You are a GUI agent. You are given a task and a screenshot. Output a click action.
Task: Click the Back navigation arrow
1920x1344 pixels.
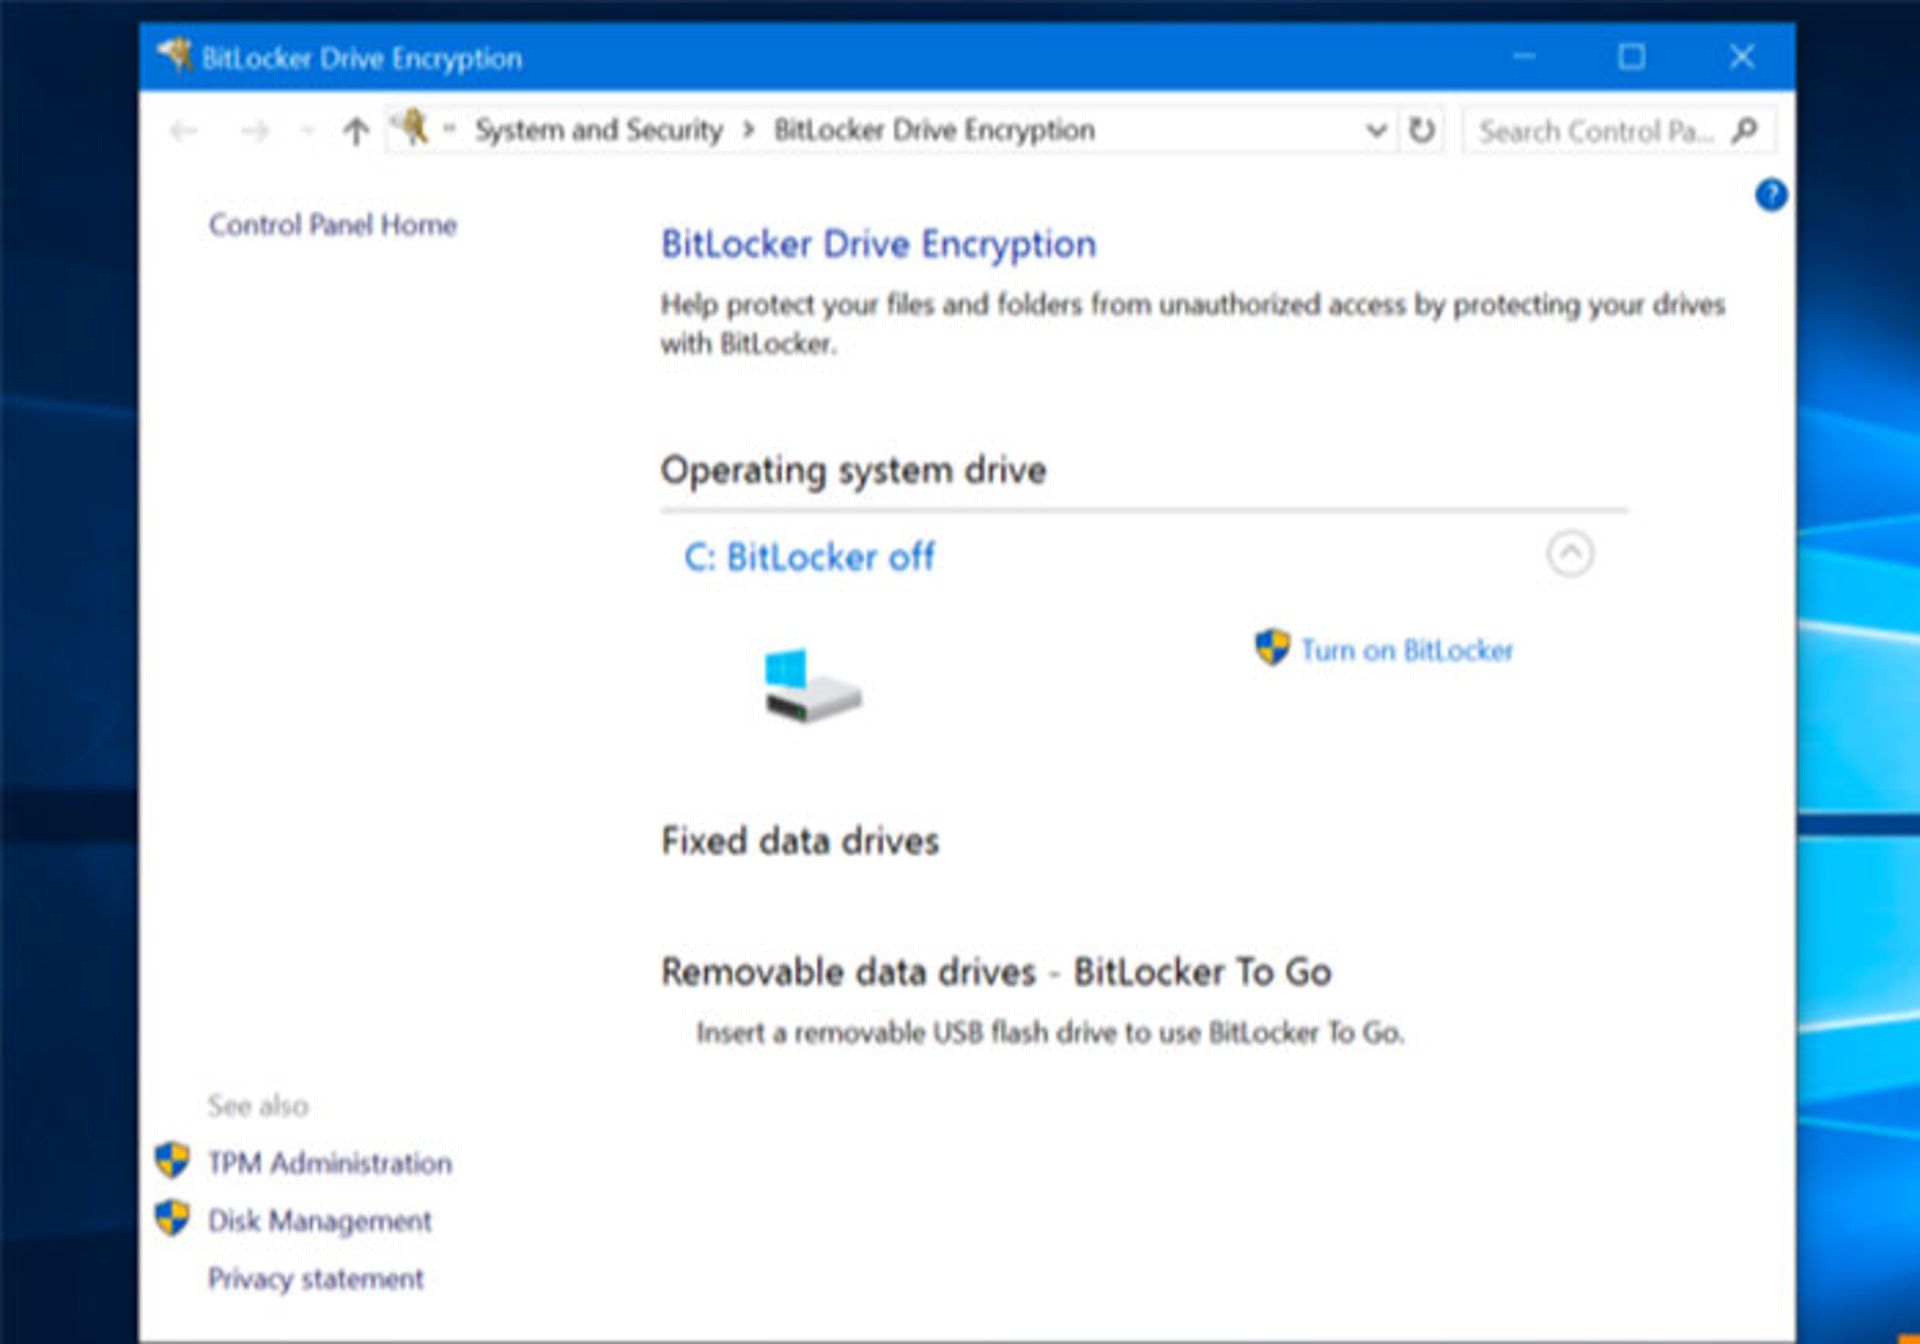[184, 131]
